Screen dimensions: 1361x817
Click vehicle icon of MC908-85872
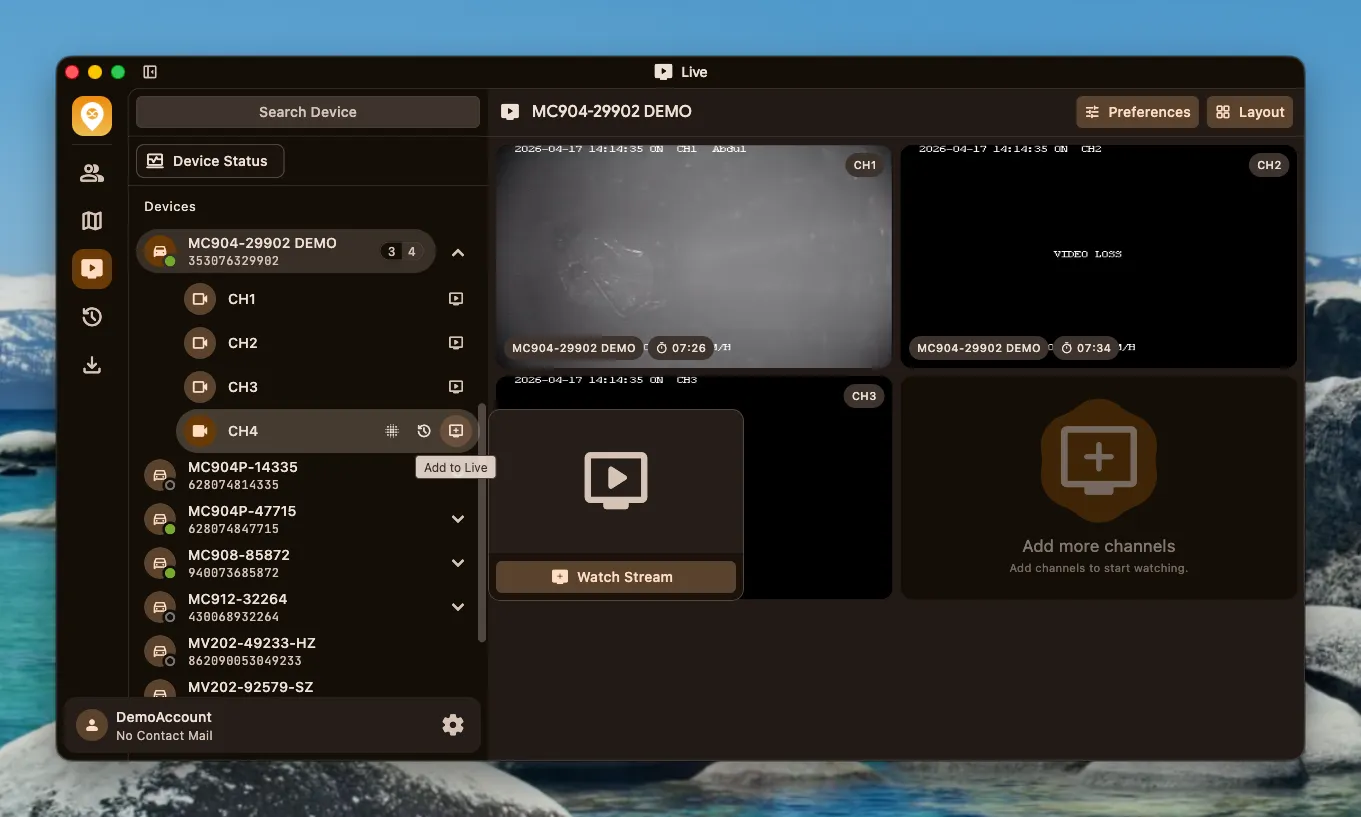point(160,563)
